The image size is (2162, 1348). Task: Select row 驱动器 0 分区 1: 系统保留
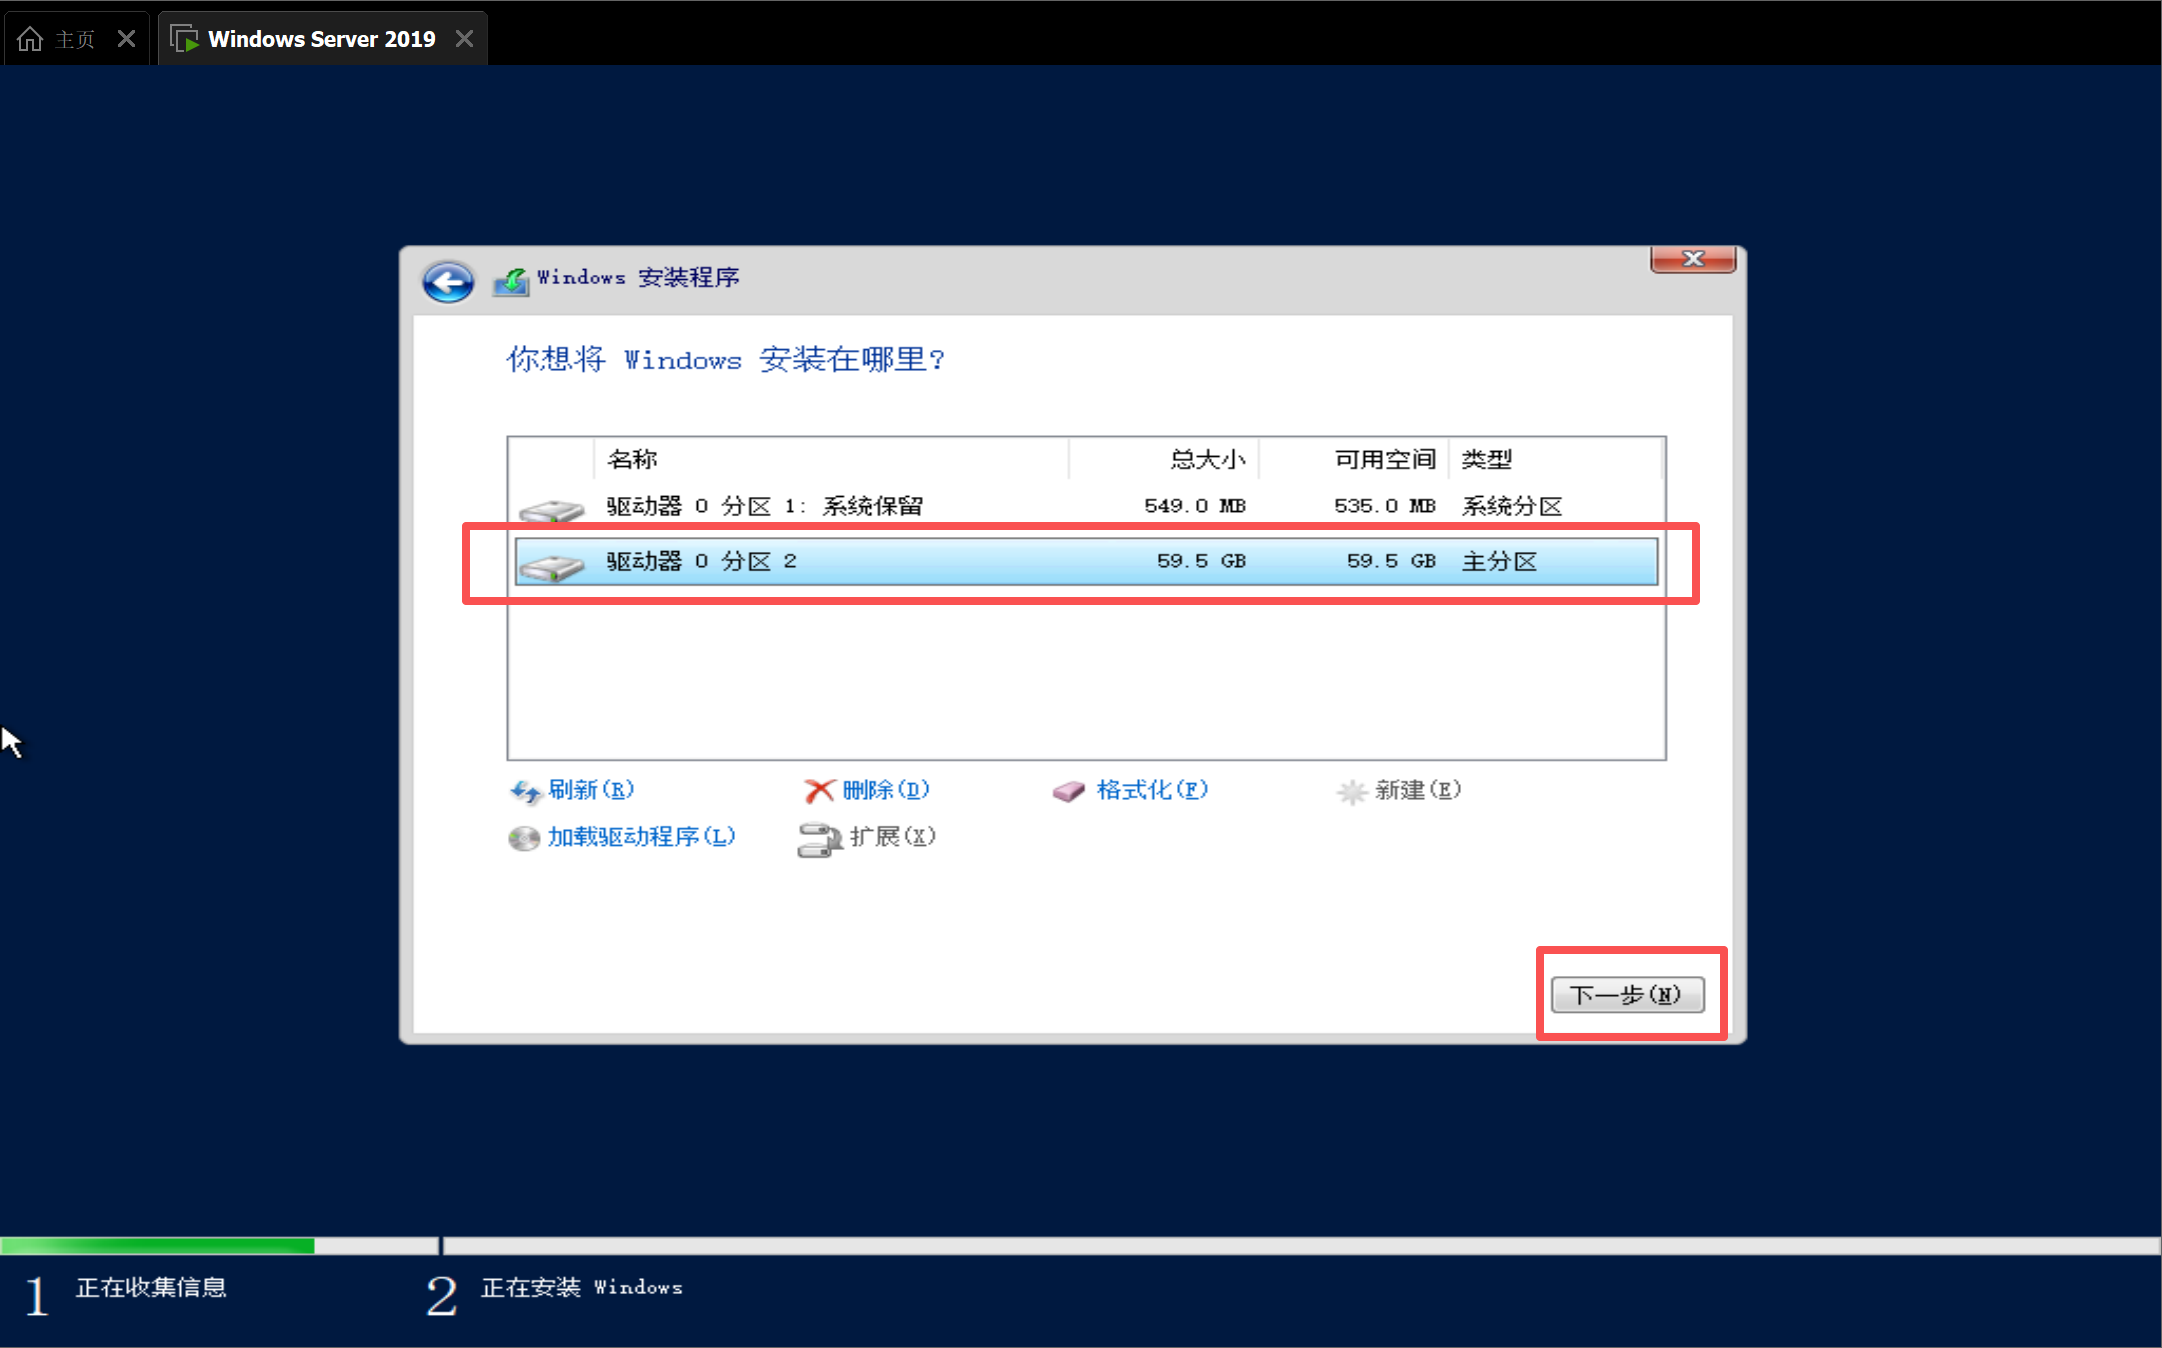pos(1086,506)
